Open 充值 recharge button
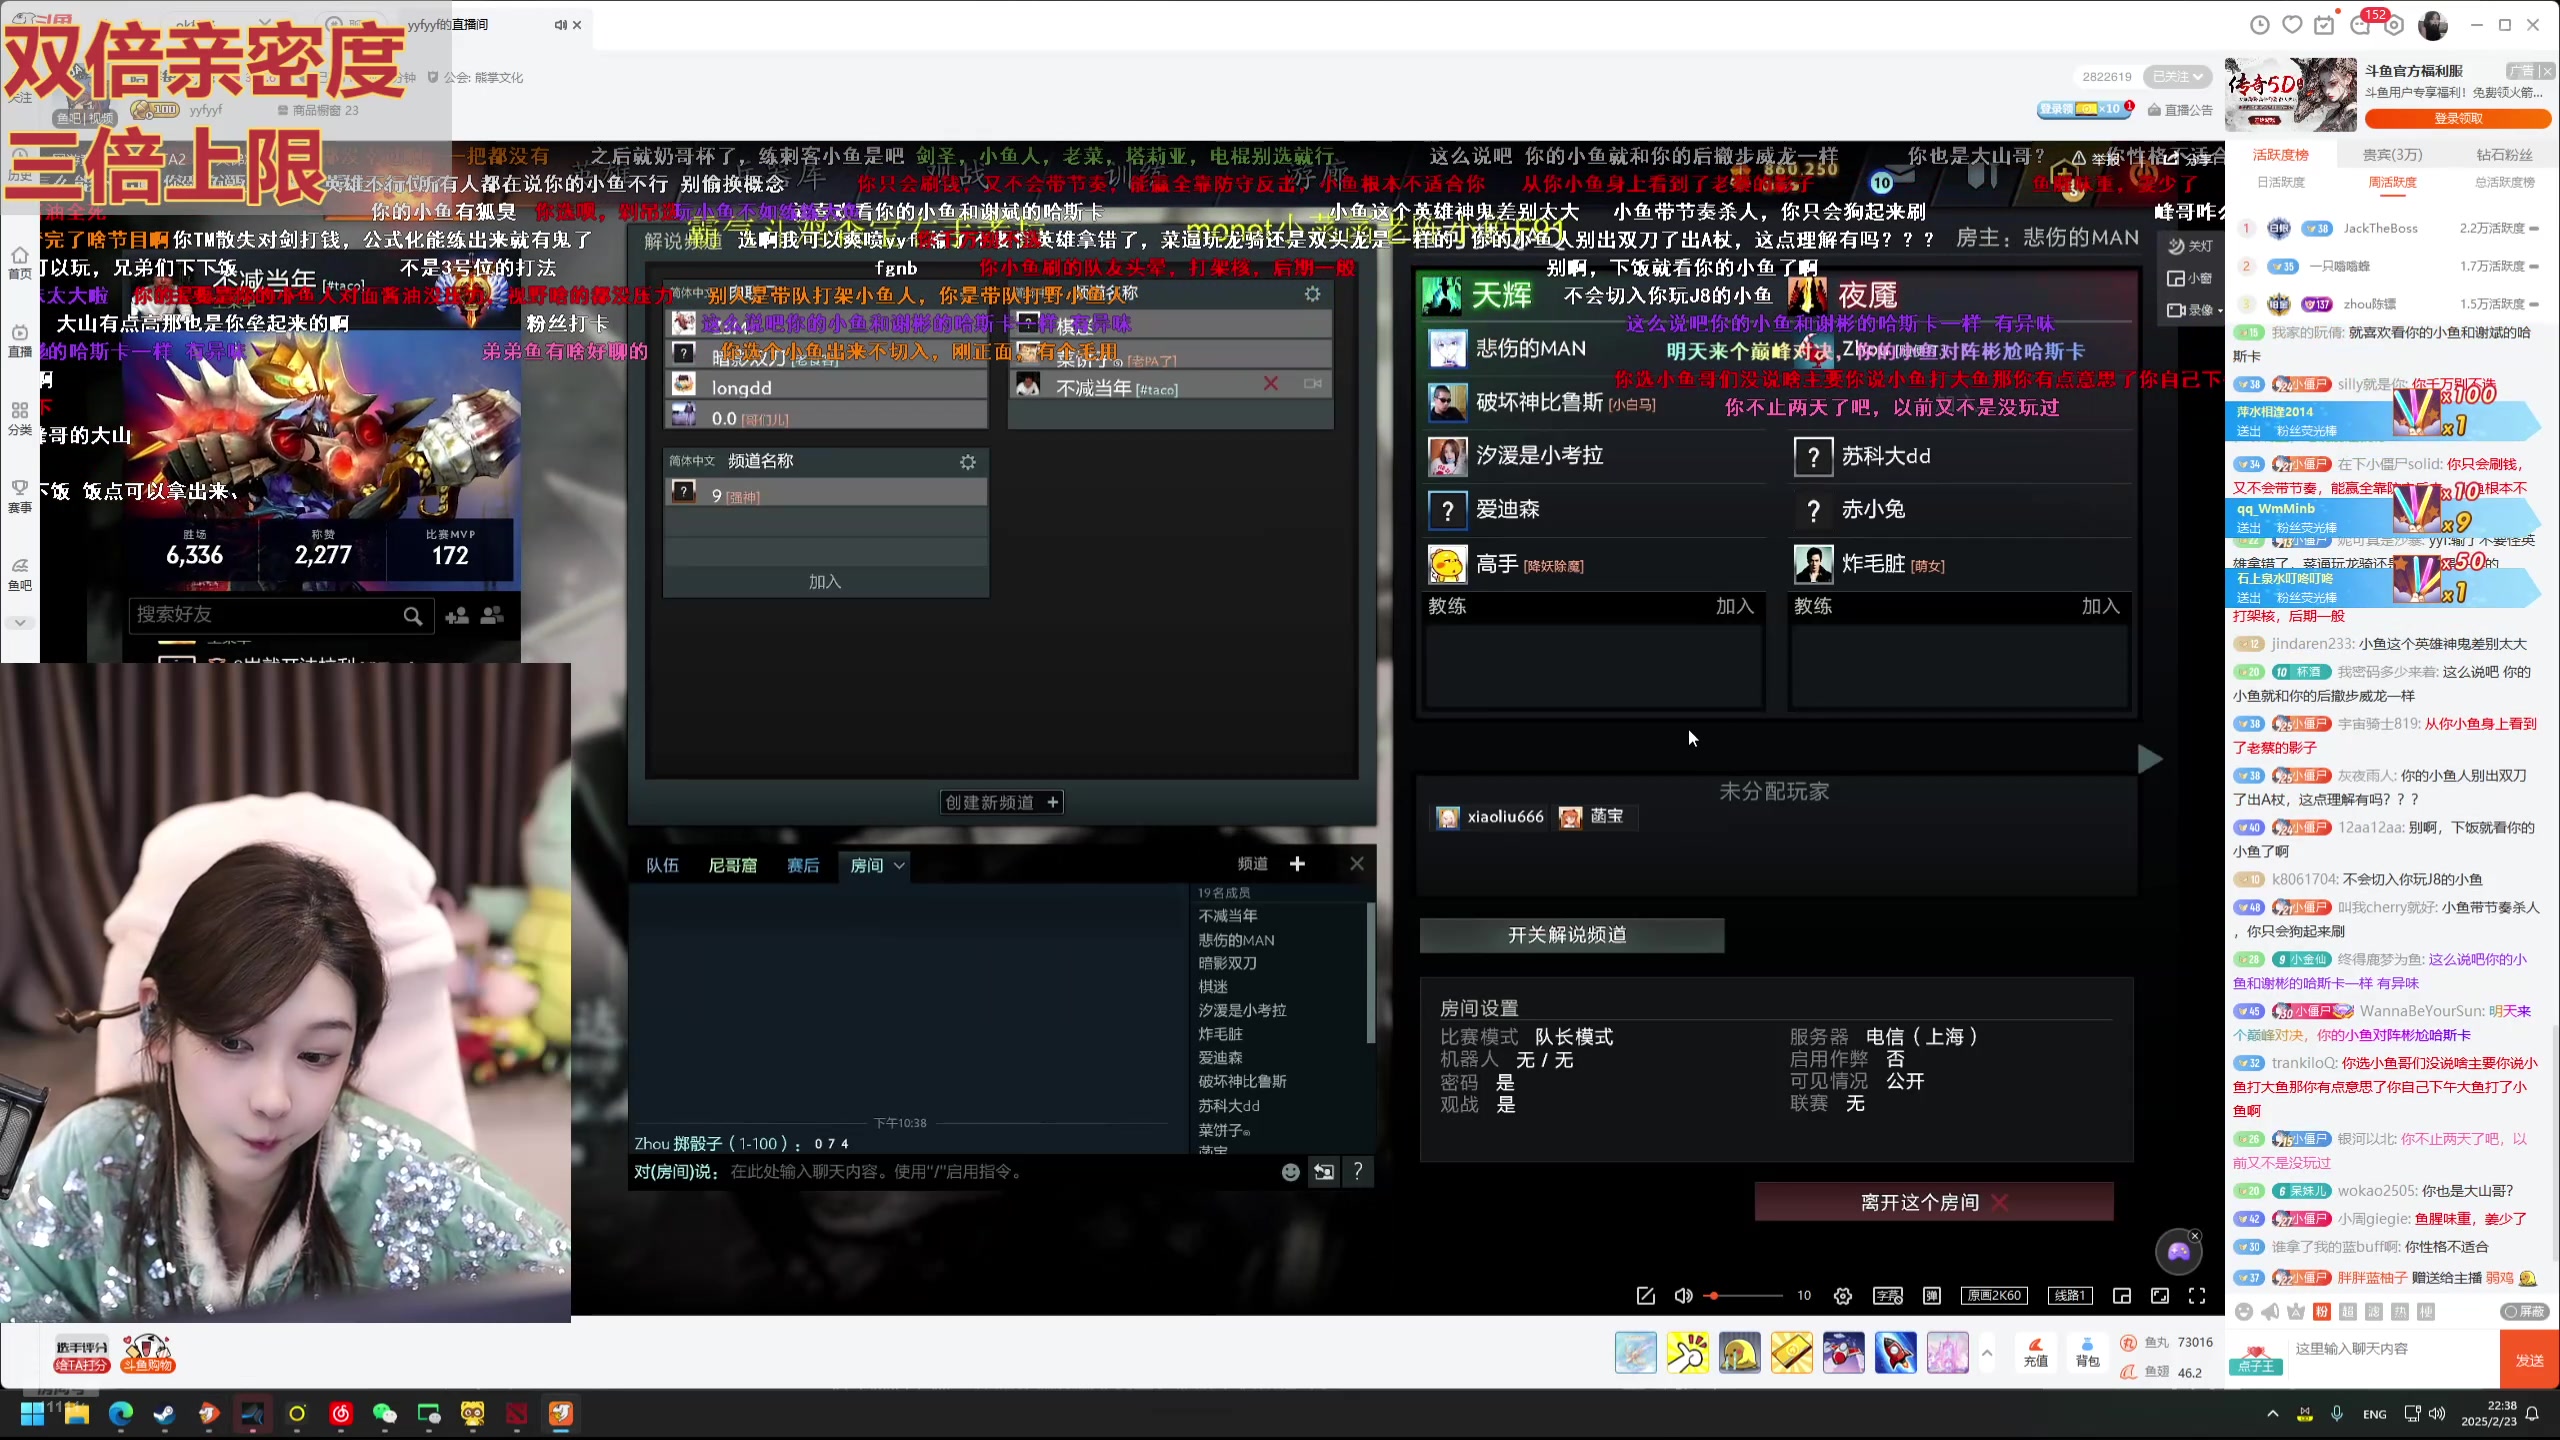This screenshot has height=1440, width=2560. (x=2035, y=1352)
